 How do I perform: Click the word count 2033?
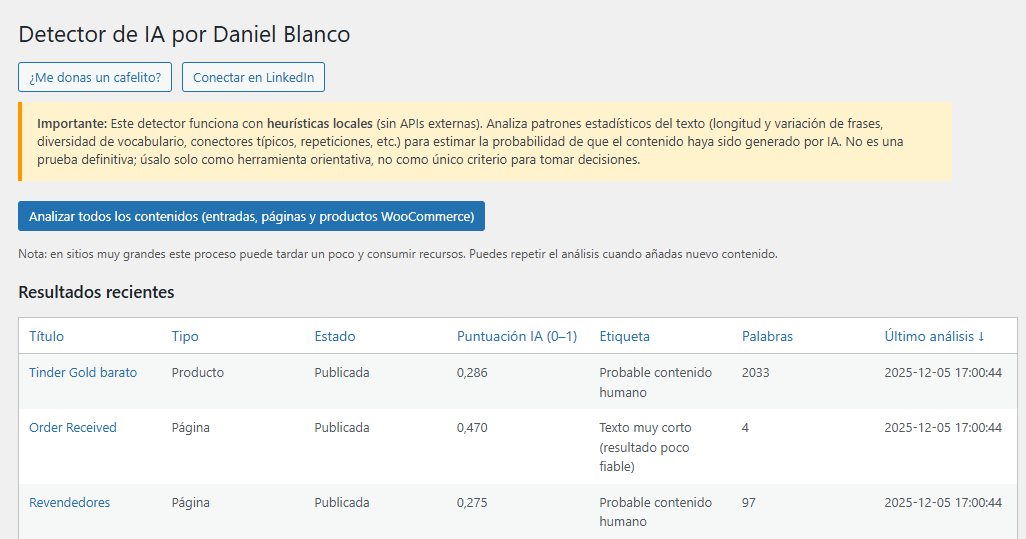(x=756, y=372)
